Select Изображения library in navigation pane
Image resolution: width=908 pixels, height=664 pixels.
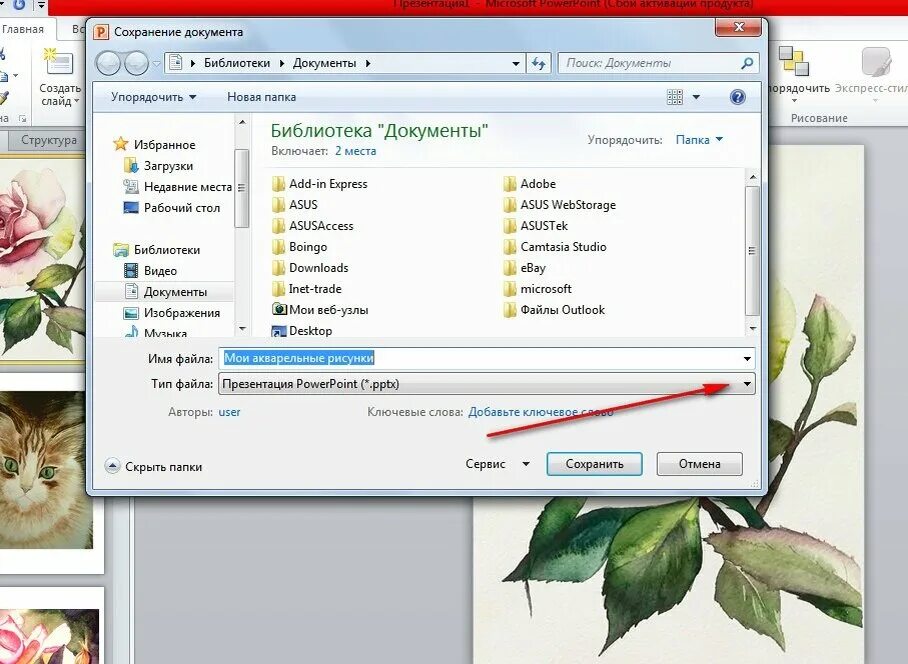pos(171,313)
